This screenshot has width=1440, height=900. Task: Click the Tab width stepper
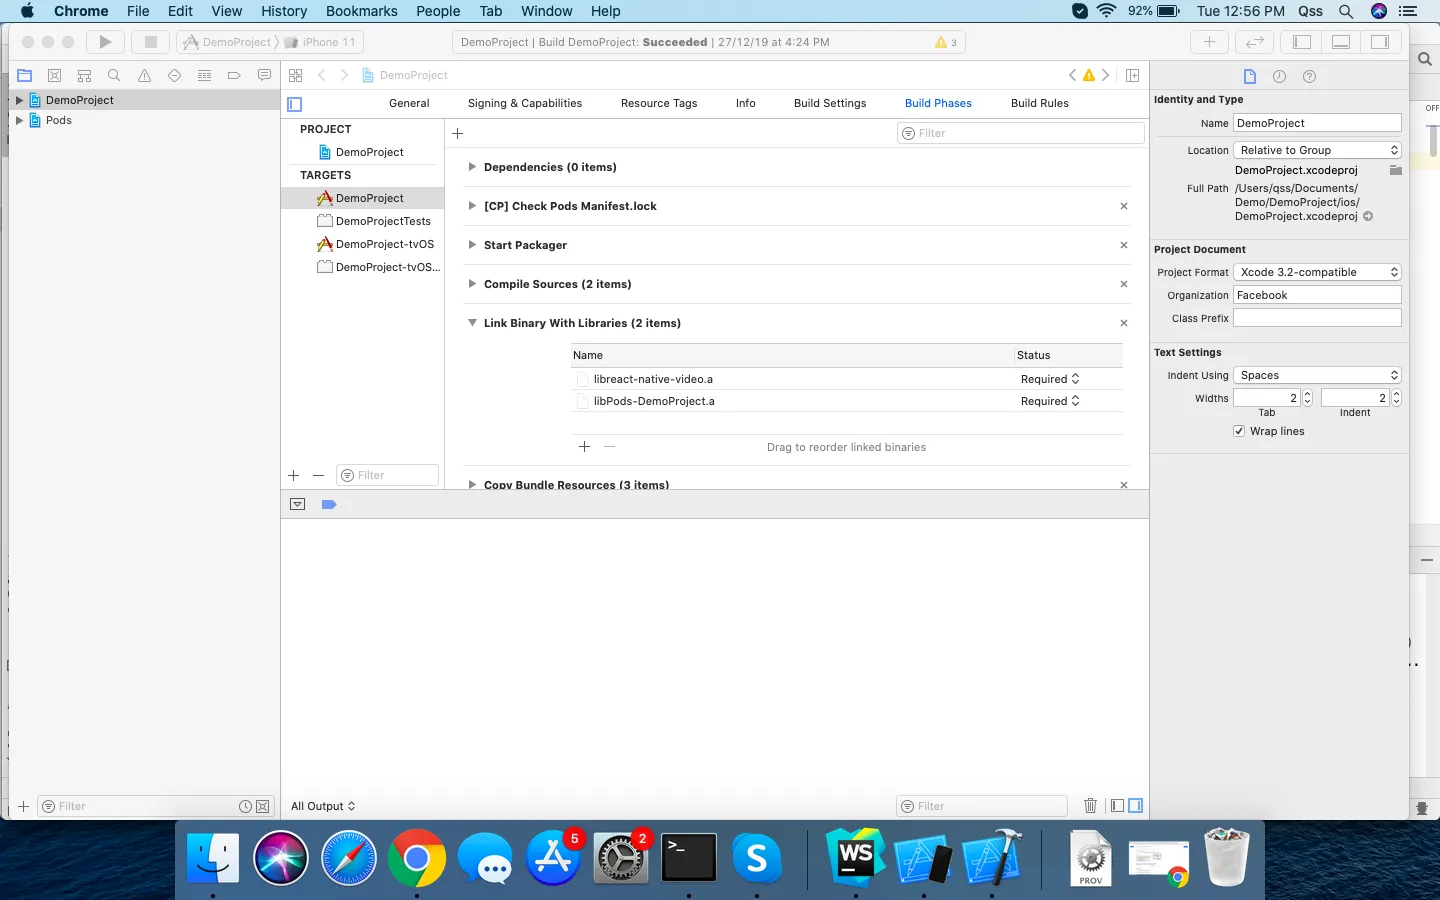[x=1307, y=398]
